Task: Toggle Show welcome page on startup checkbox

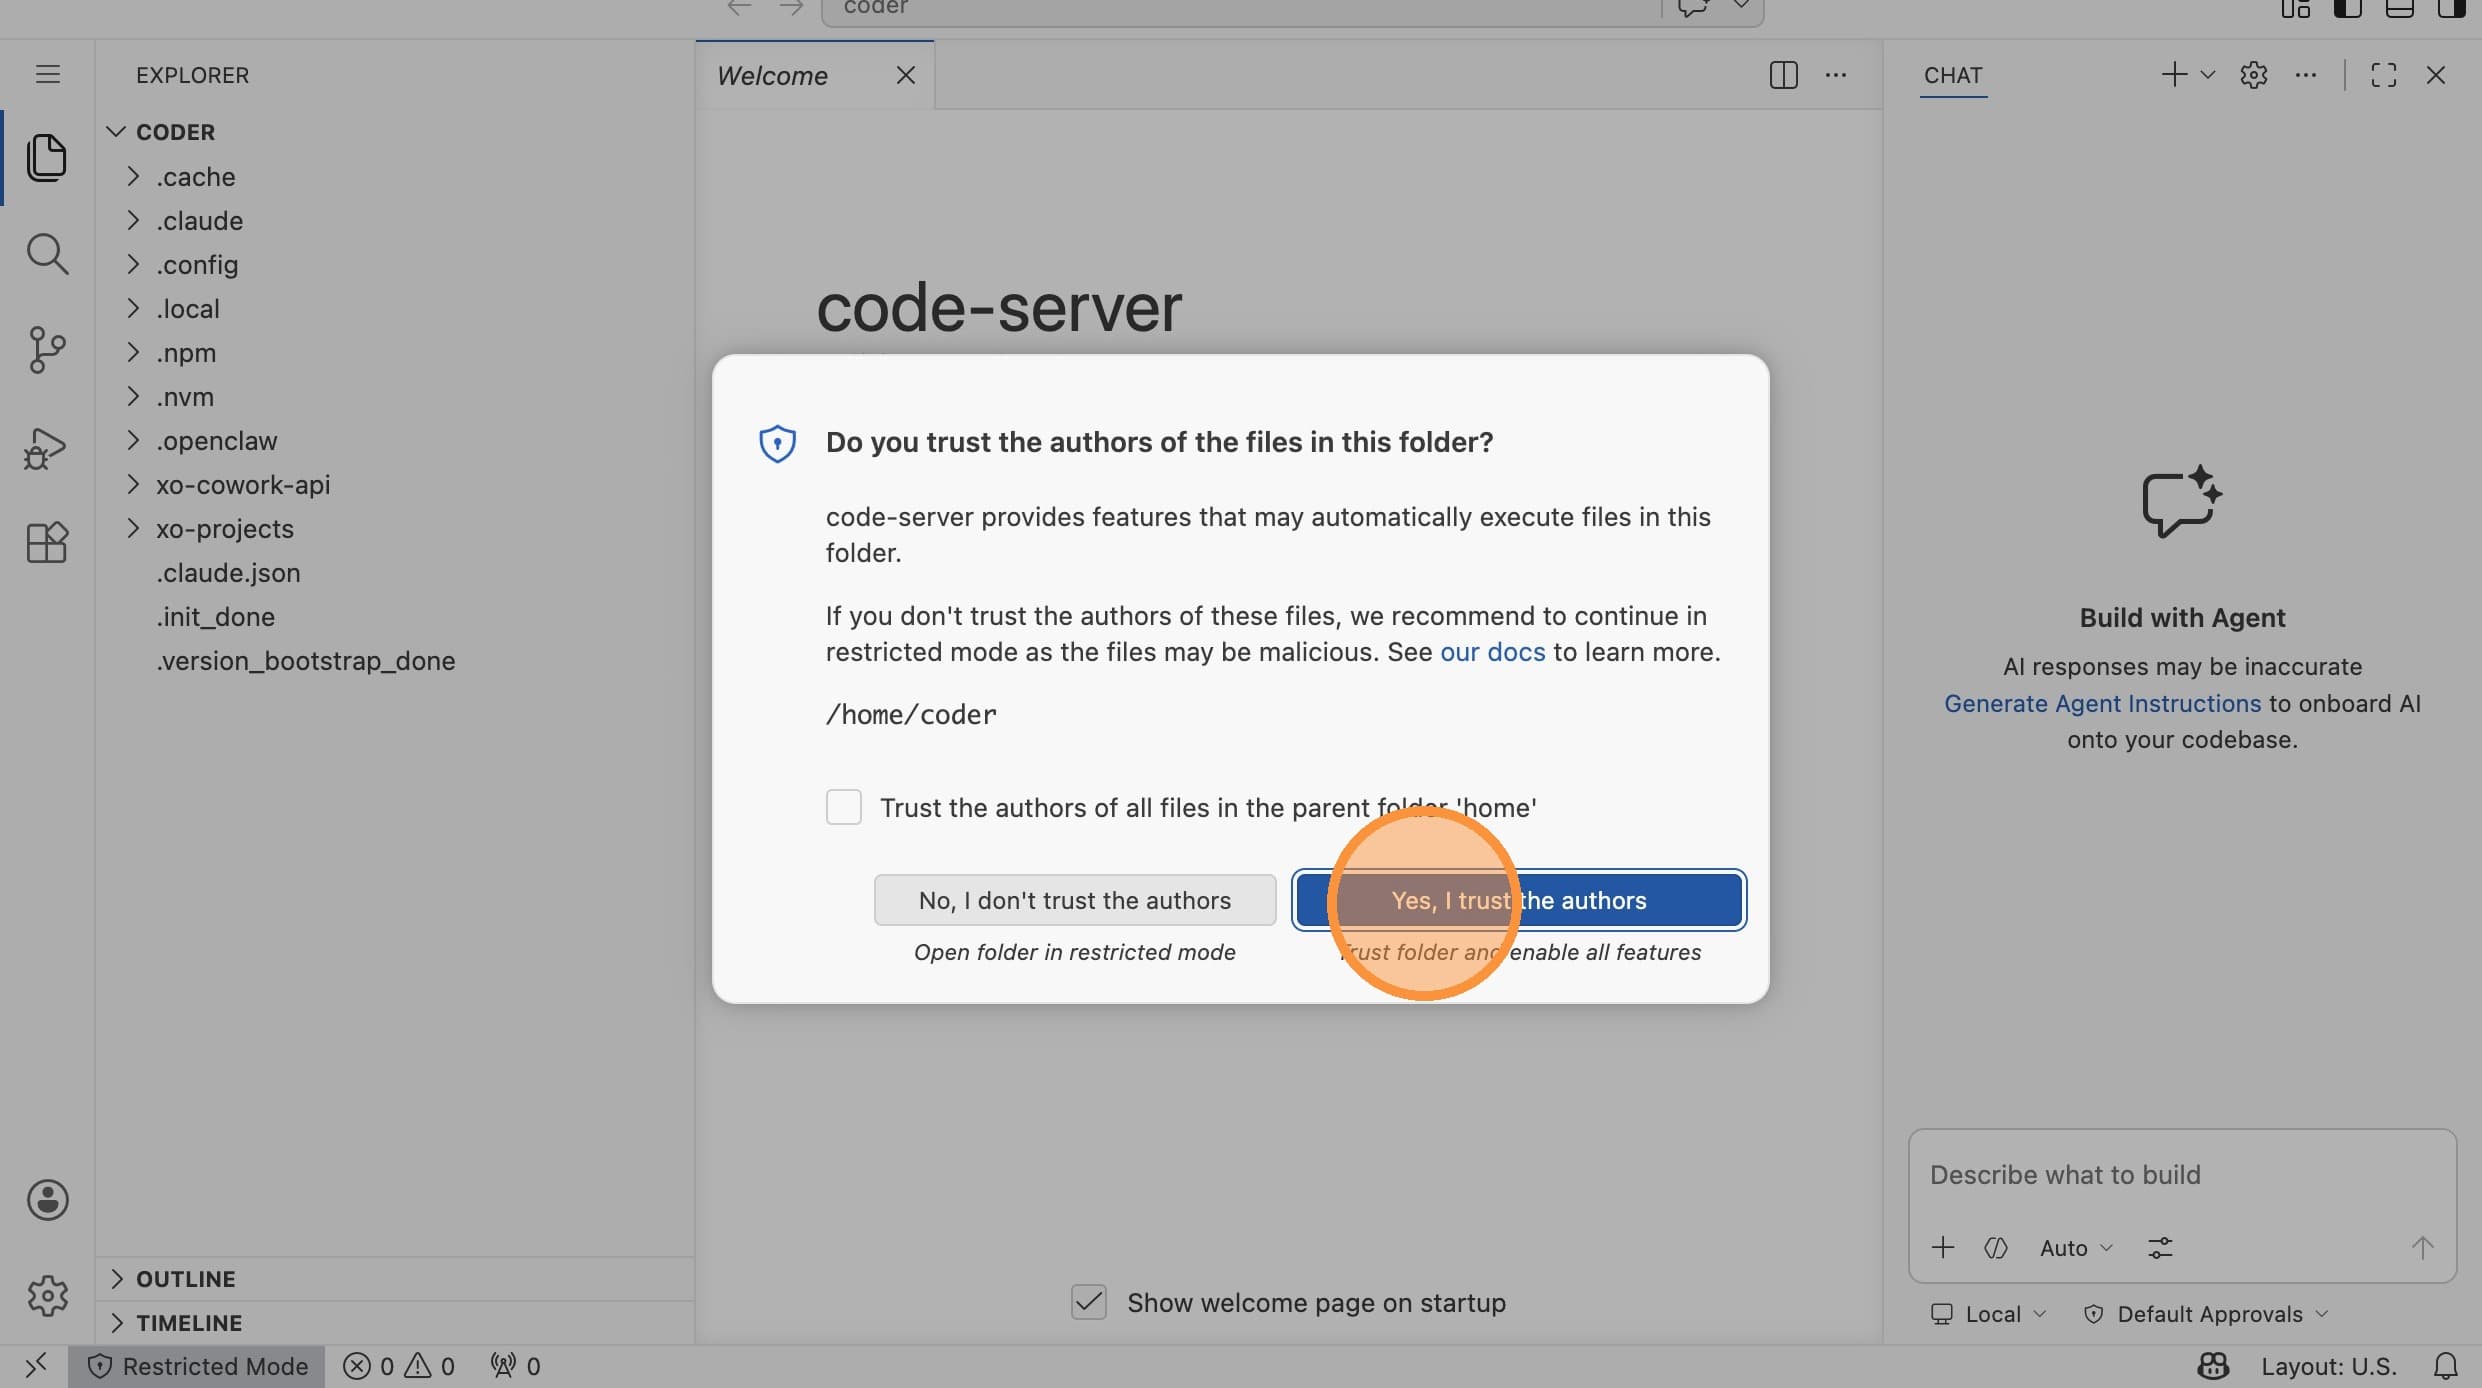Action: (x=1088, y=1302)
